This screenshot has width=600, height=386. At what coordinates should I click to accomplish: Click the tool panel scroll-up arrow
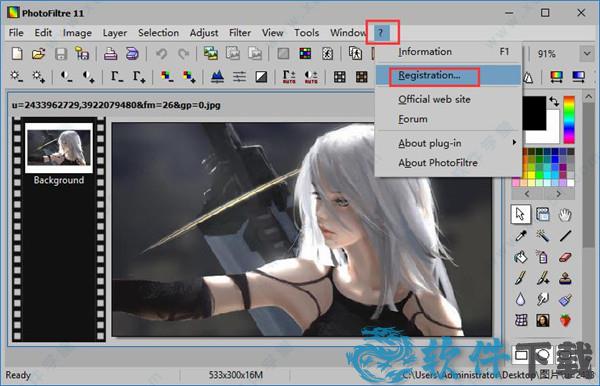[x=588, y=97]
